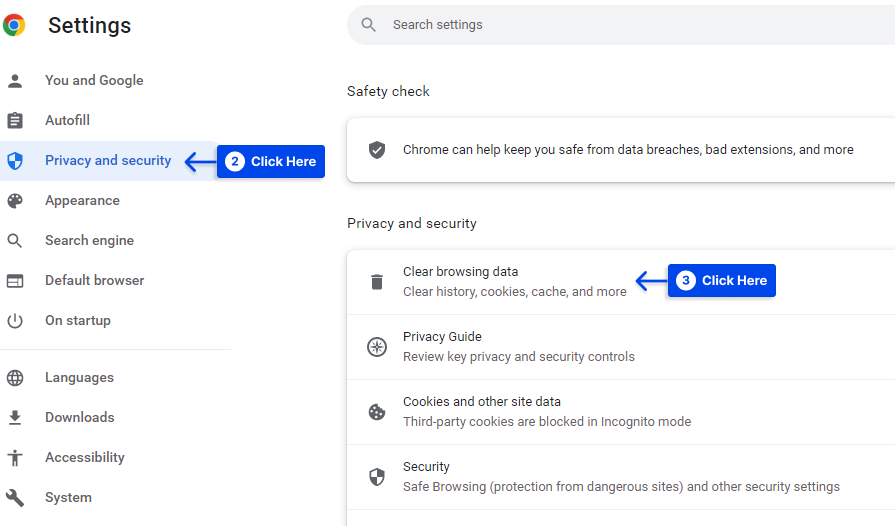Viewport: 895px width, 526px height.
Task: Click the Accessibility figure icon
Action: (15, 458)
